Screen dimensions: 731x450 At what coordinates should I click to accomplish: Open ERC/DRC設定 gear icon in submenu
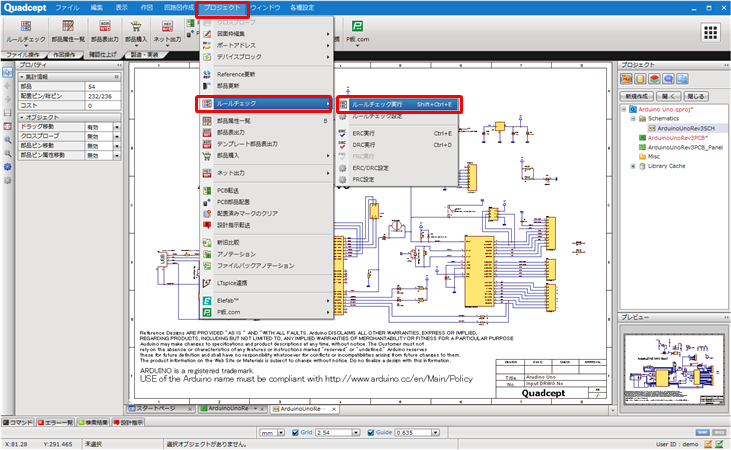click(x=343, y=168)
